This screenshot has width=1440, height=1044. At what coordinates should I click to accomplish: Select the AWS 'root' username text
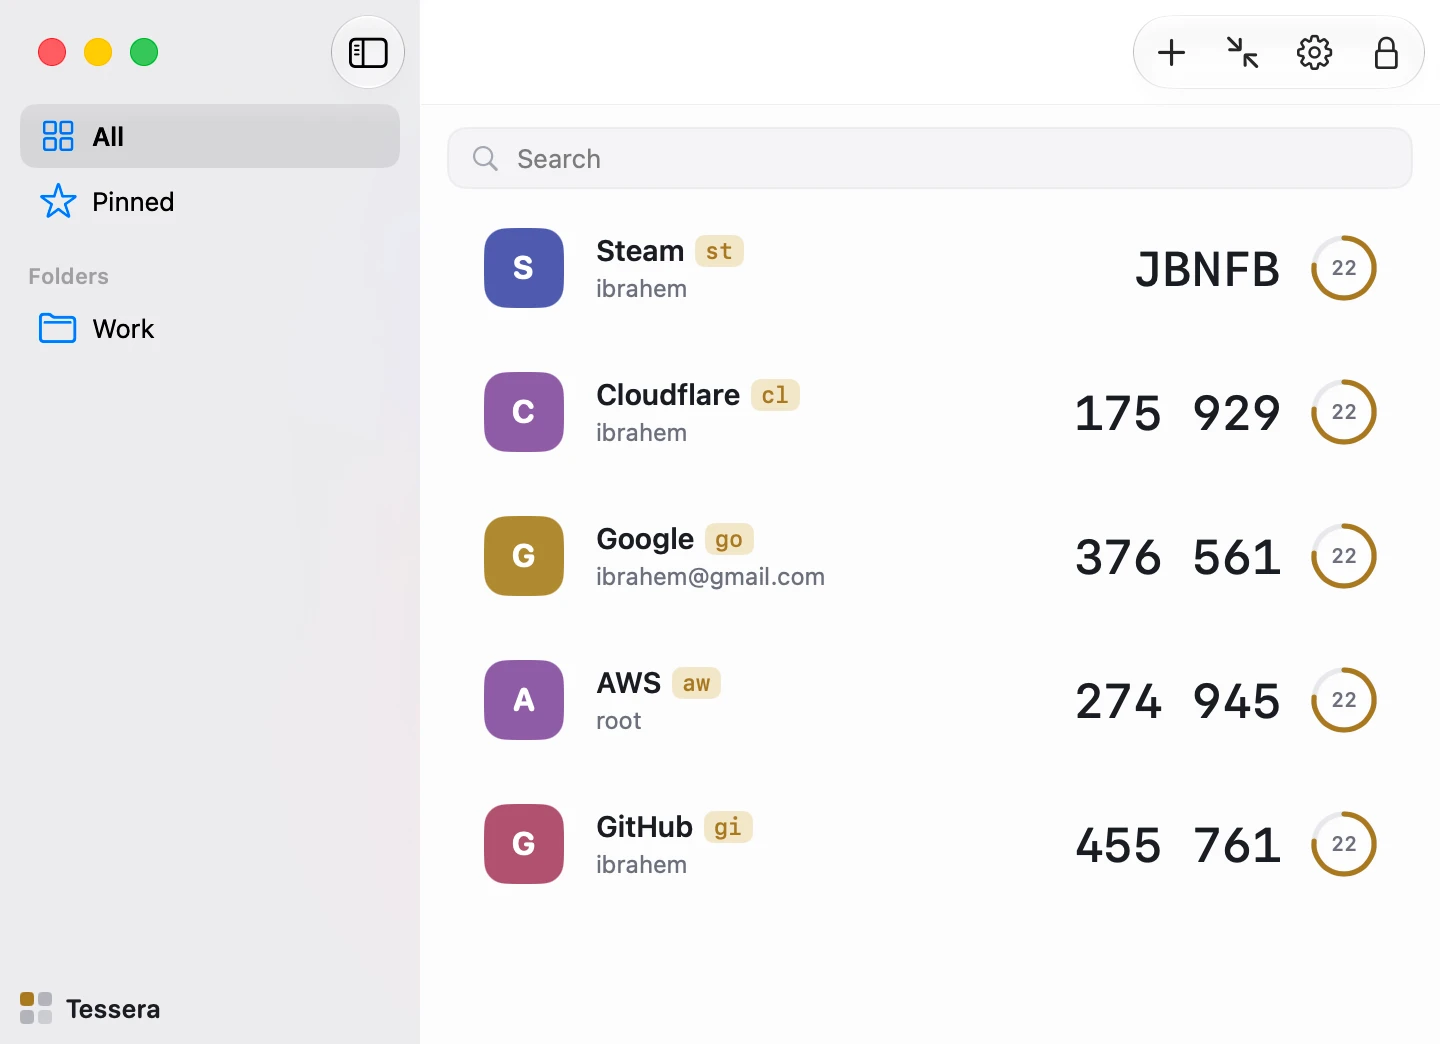click(x=618, y=721)
